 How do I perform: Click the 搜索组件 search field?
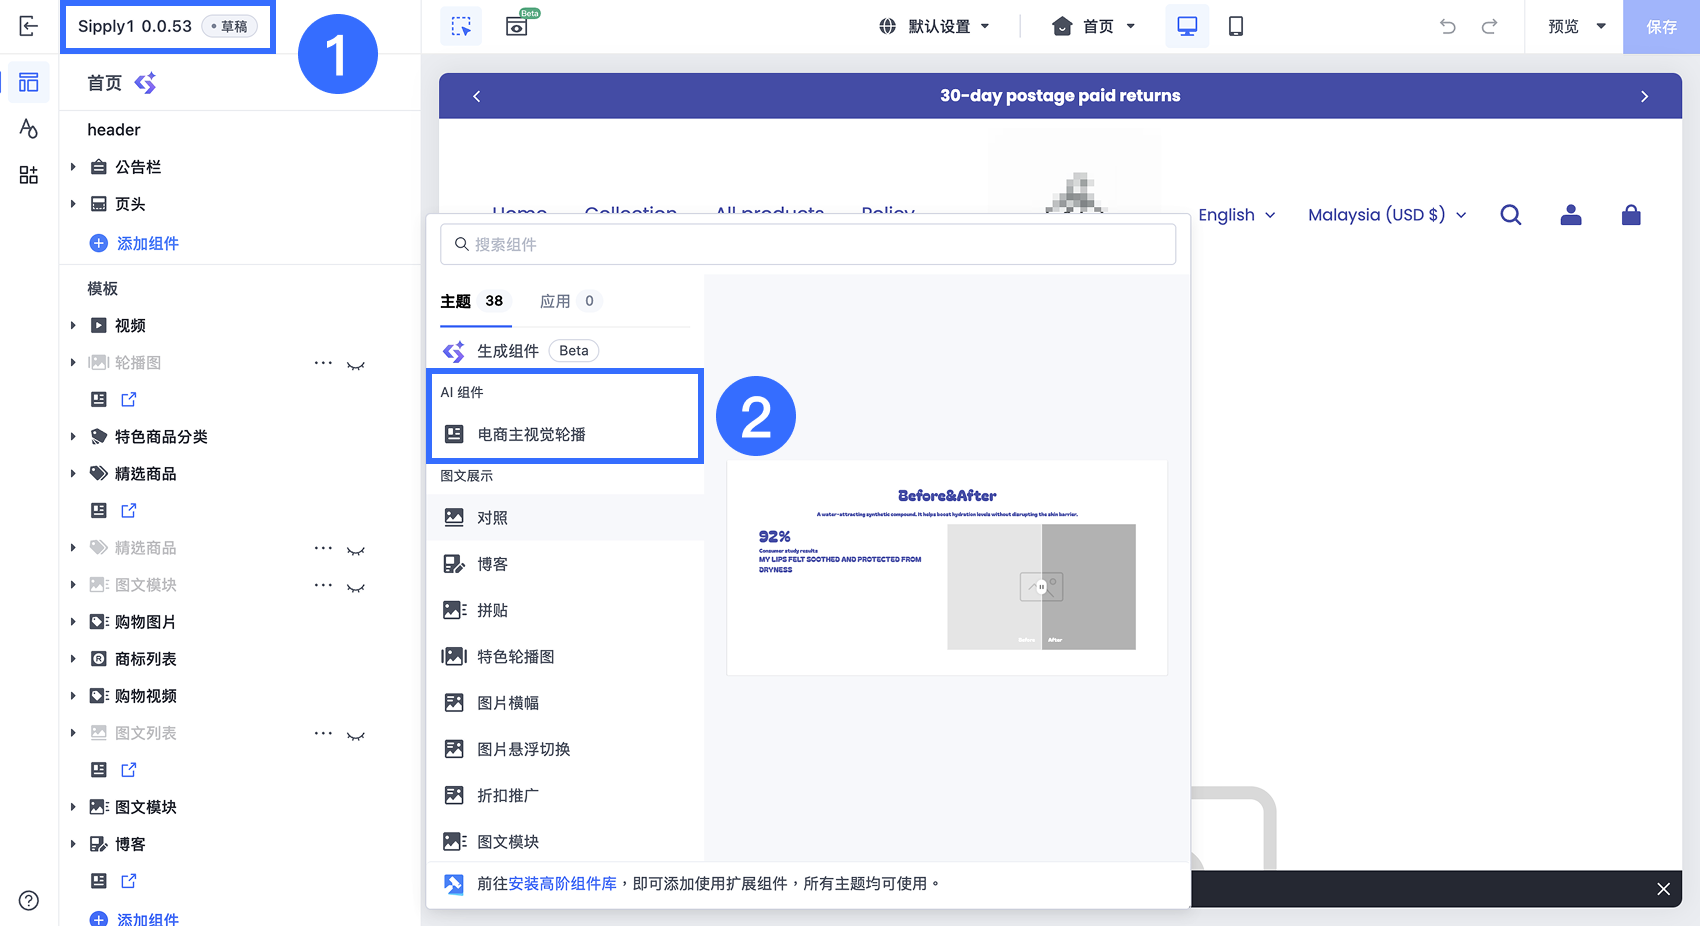(808, 244)
